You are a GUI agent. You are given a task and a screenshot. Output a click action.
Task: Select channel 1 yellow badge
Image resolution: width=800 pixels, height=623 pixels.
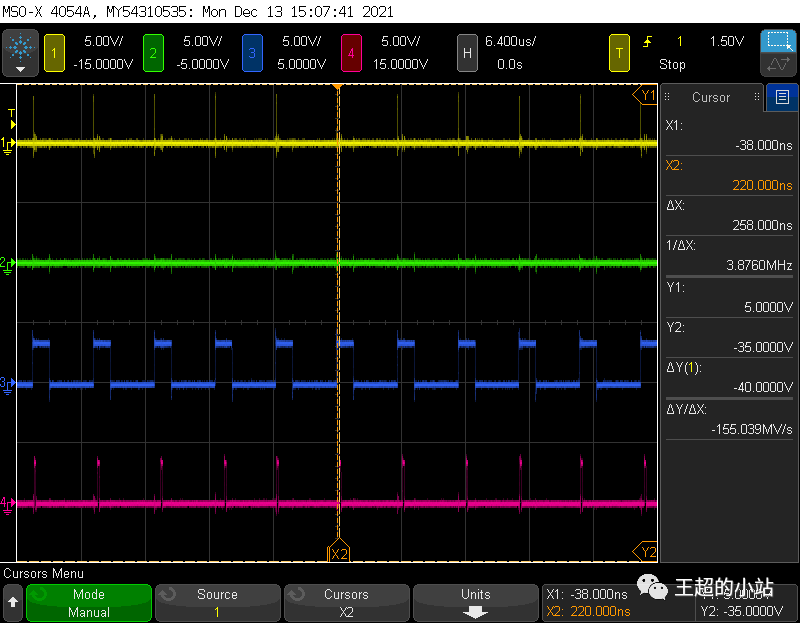click(53, 51)
